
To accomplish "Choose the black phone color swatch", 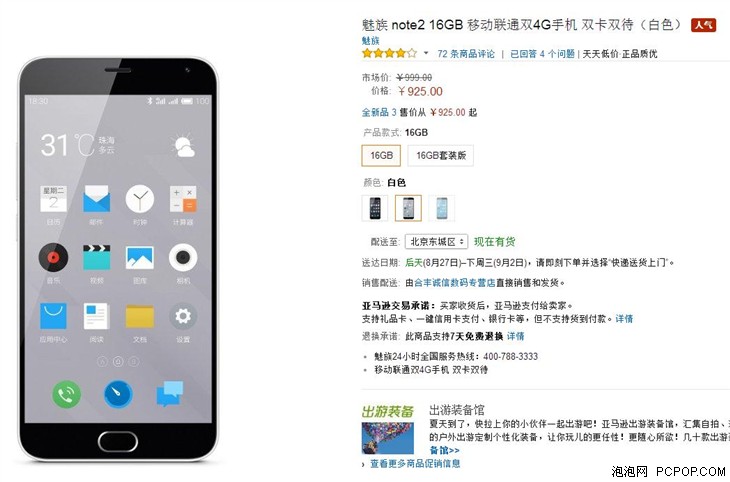I will coord(375,208).
